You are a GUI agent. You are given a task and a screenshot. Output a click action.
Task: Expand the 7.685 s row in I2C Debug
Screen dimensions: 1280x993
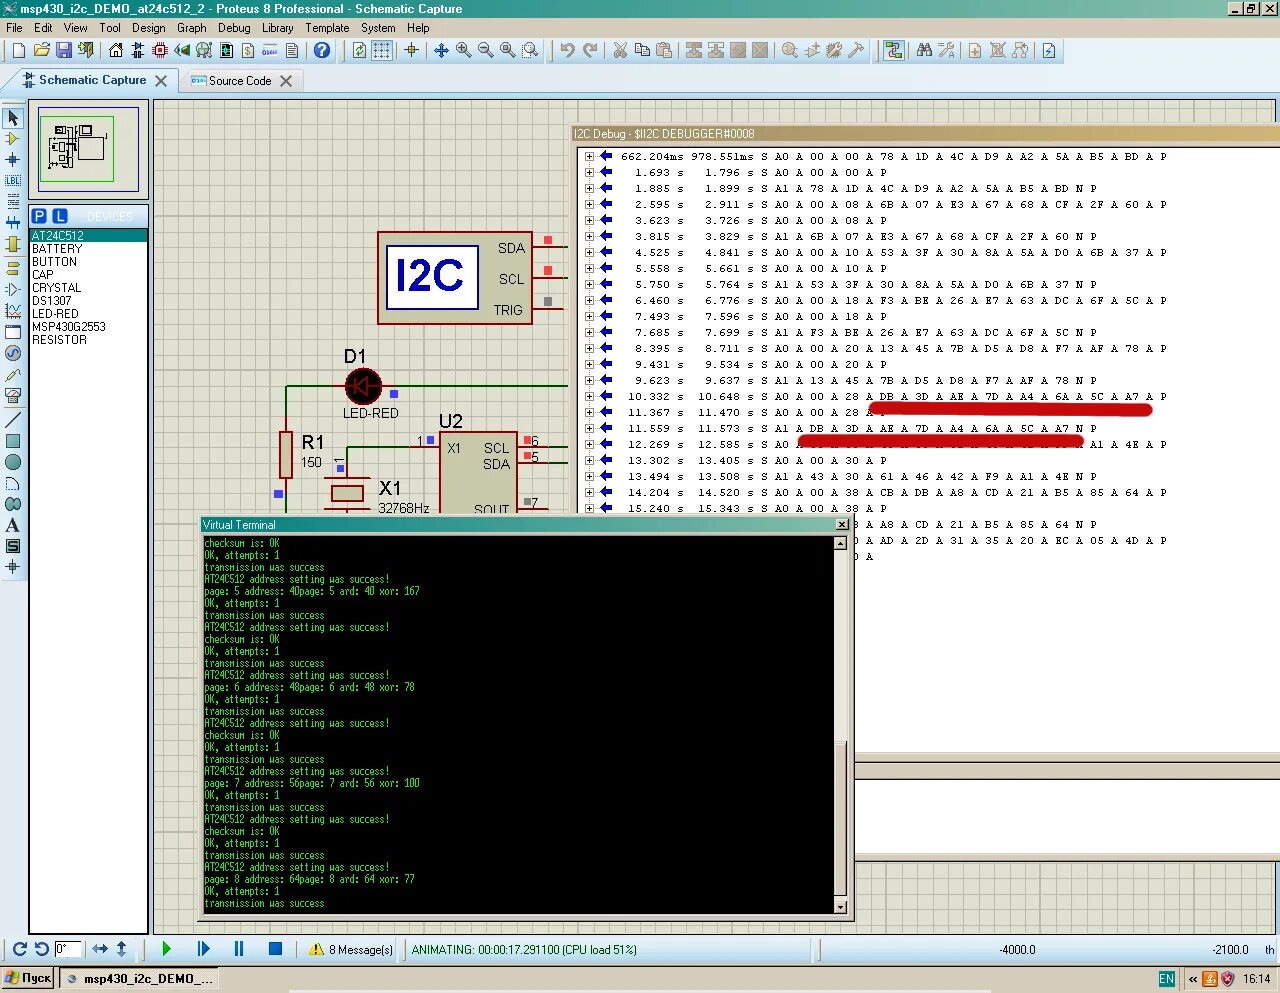(589, 333)
